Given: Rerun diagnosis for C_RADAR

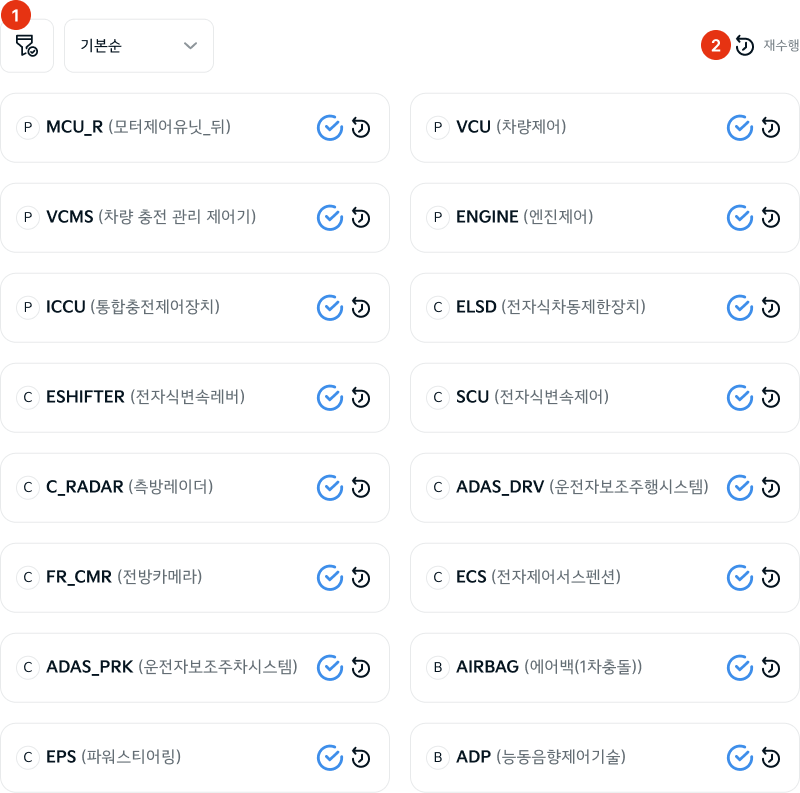Looking at the screenshot, I should (x=361, y=488).
